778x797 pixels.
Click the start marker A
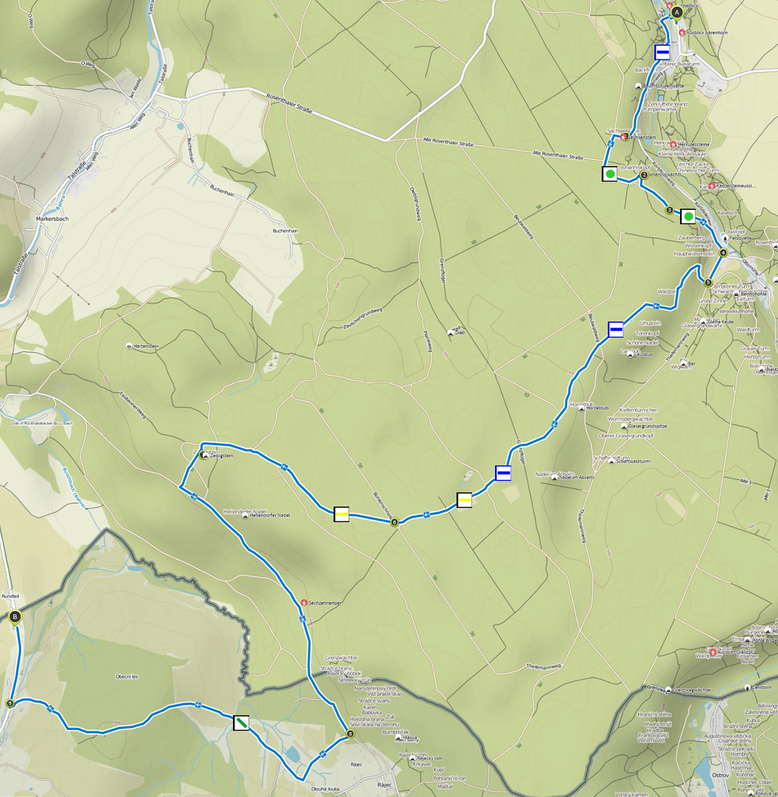point(675,12)
